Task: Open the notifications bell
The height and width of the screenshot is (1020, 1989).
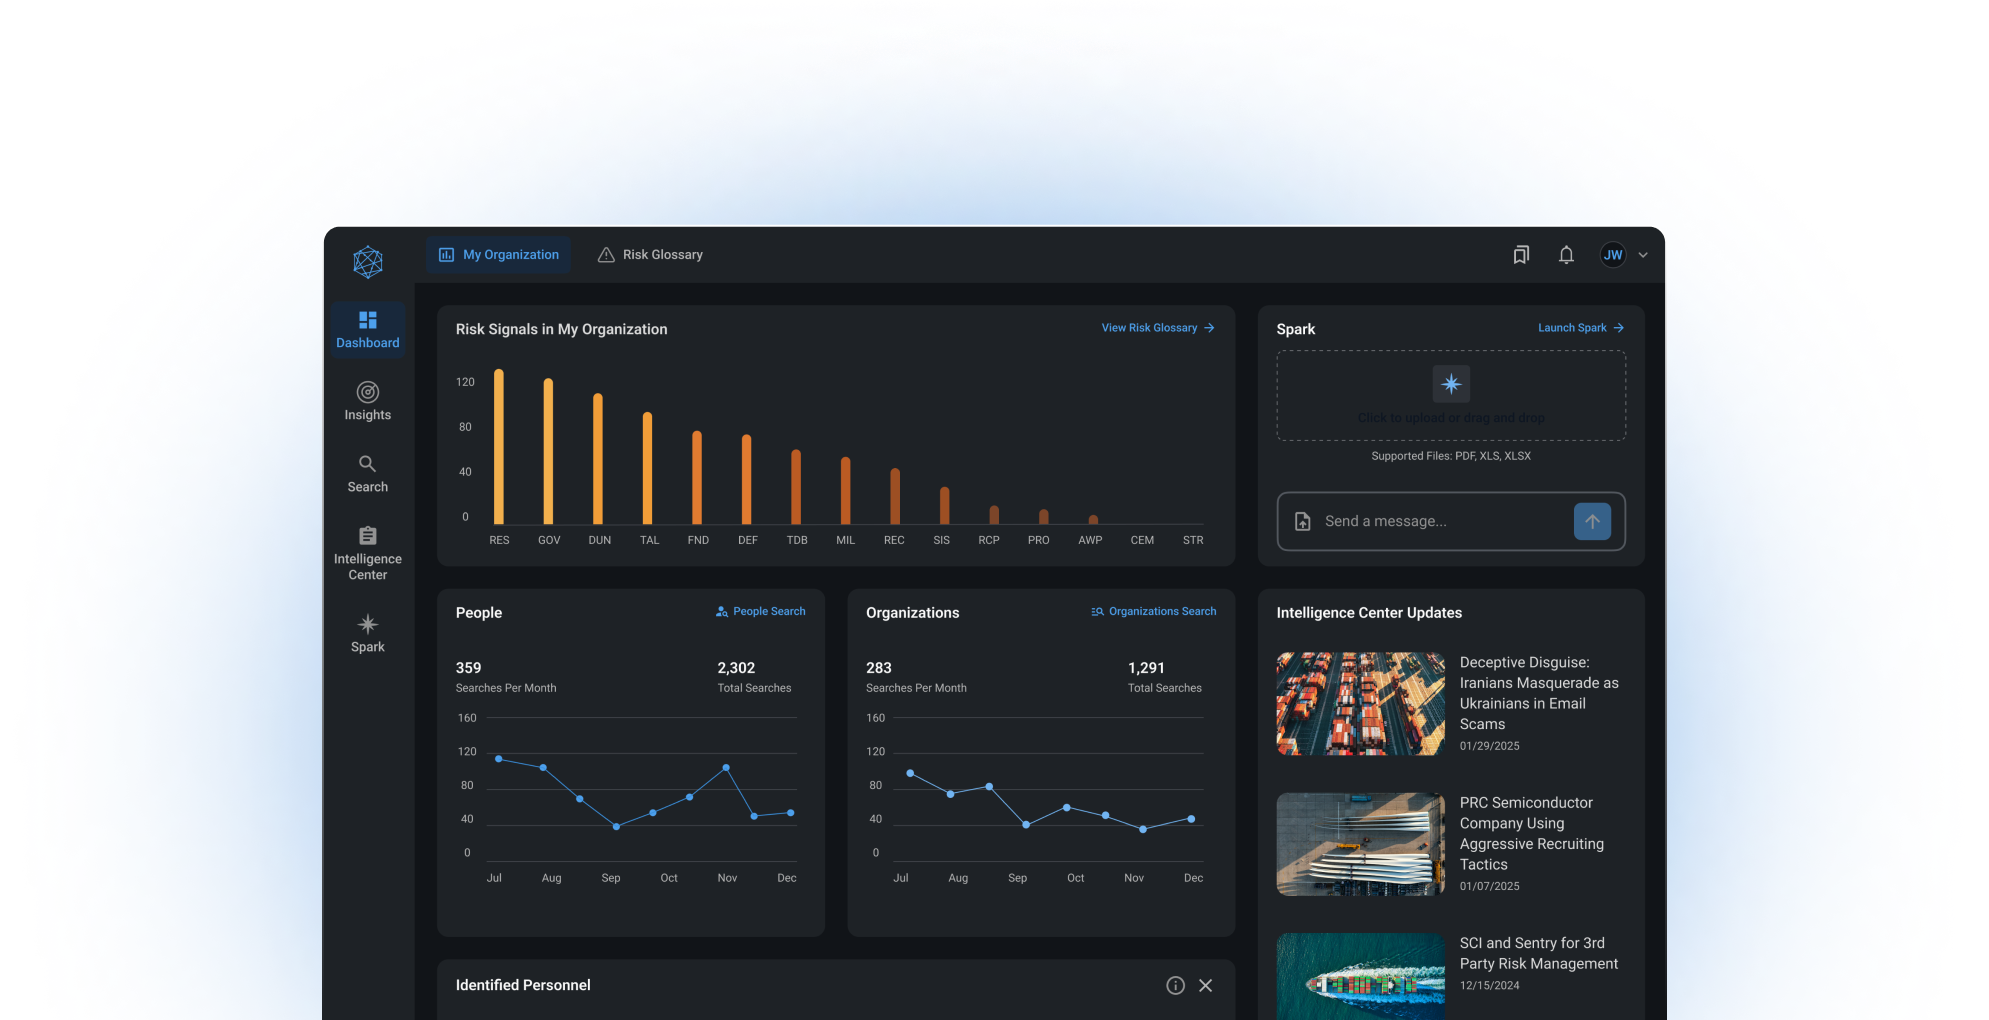Action: click(x=1566, y=255)
